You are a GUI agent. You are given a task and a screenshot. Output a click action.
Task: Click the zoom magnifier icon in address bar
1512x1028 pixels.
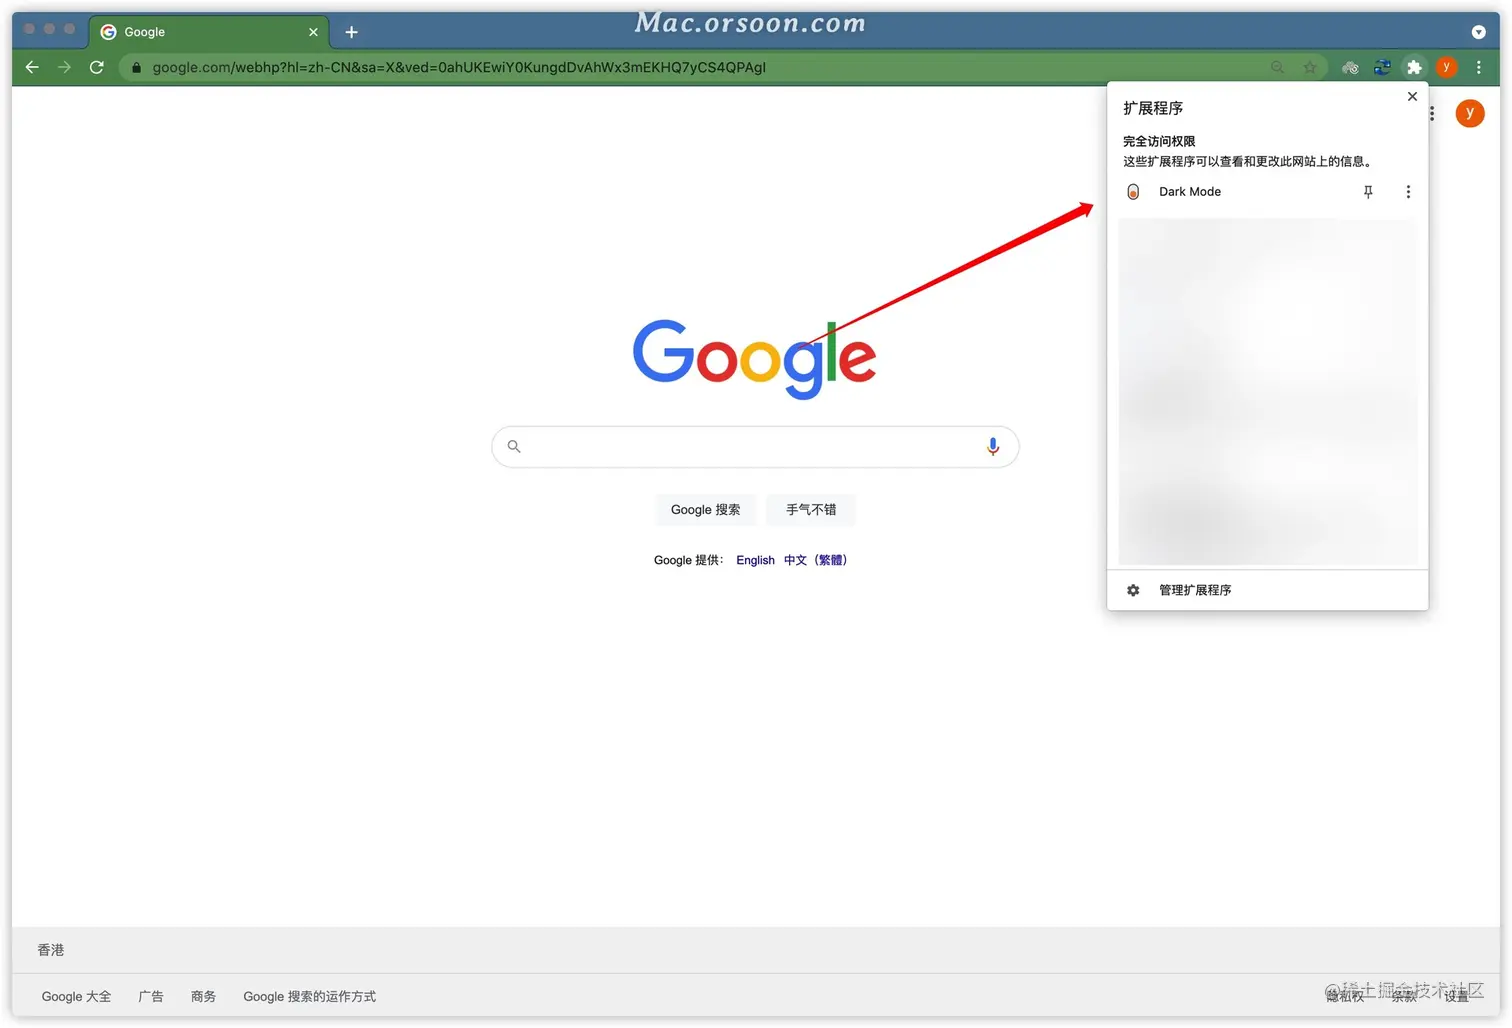pos(1277,67)
